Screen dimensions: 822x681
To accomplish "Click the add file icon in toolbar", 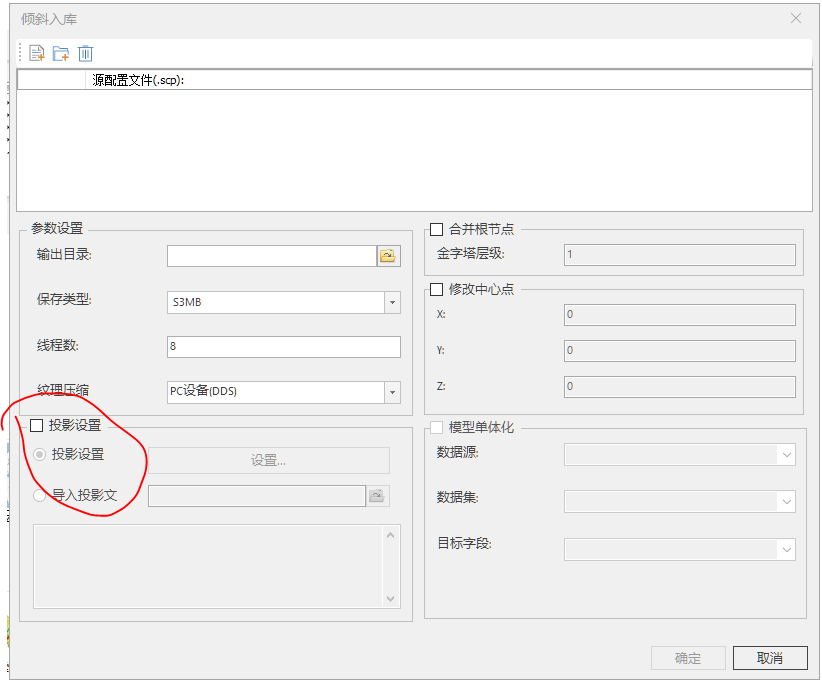I will tap(37, 53).
